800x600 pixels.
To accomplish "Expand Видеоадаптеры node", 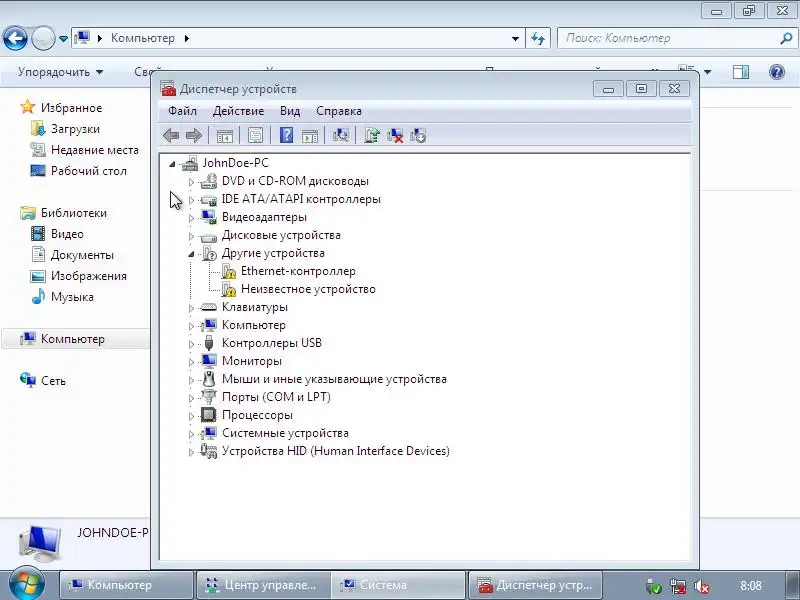I will pos(191,218).
